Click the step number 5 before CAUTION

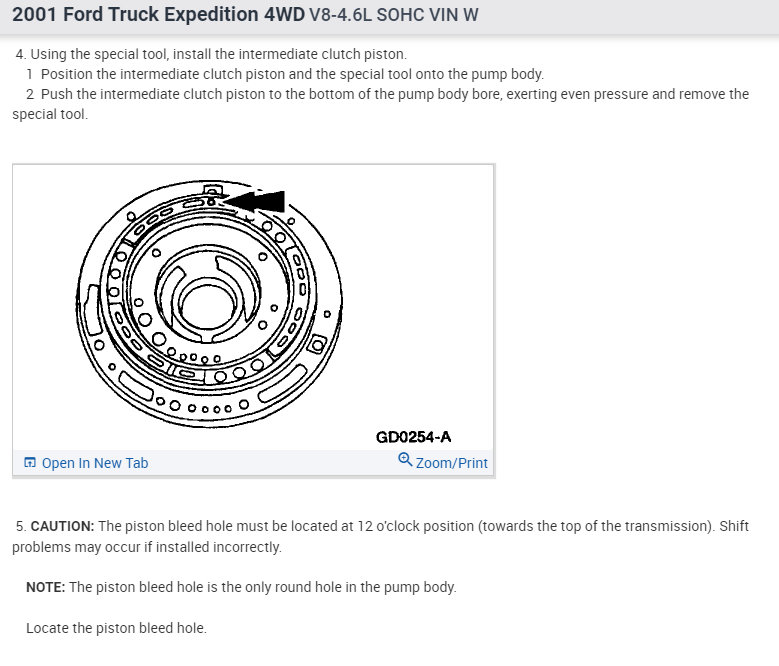point(20,526)
